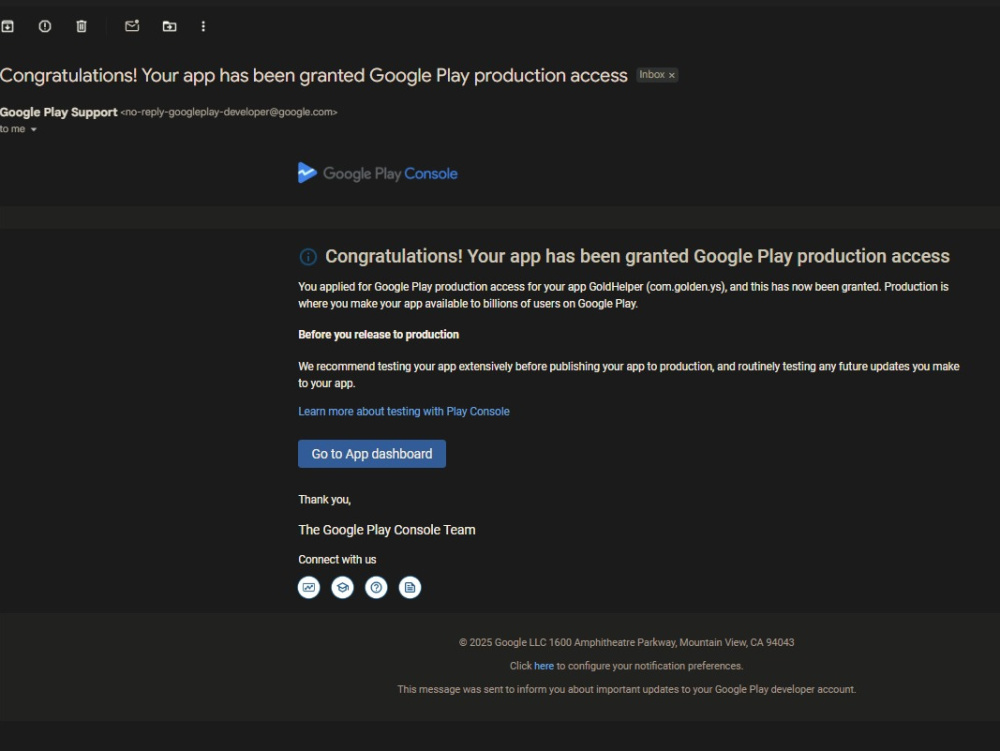Click the info icon beside Congratulations heading

pos(308,257)
